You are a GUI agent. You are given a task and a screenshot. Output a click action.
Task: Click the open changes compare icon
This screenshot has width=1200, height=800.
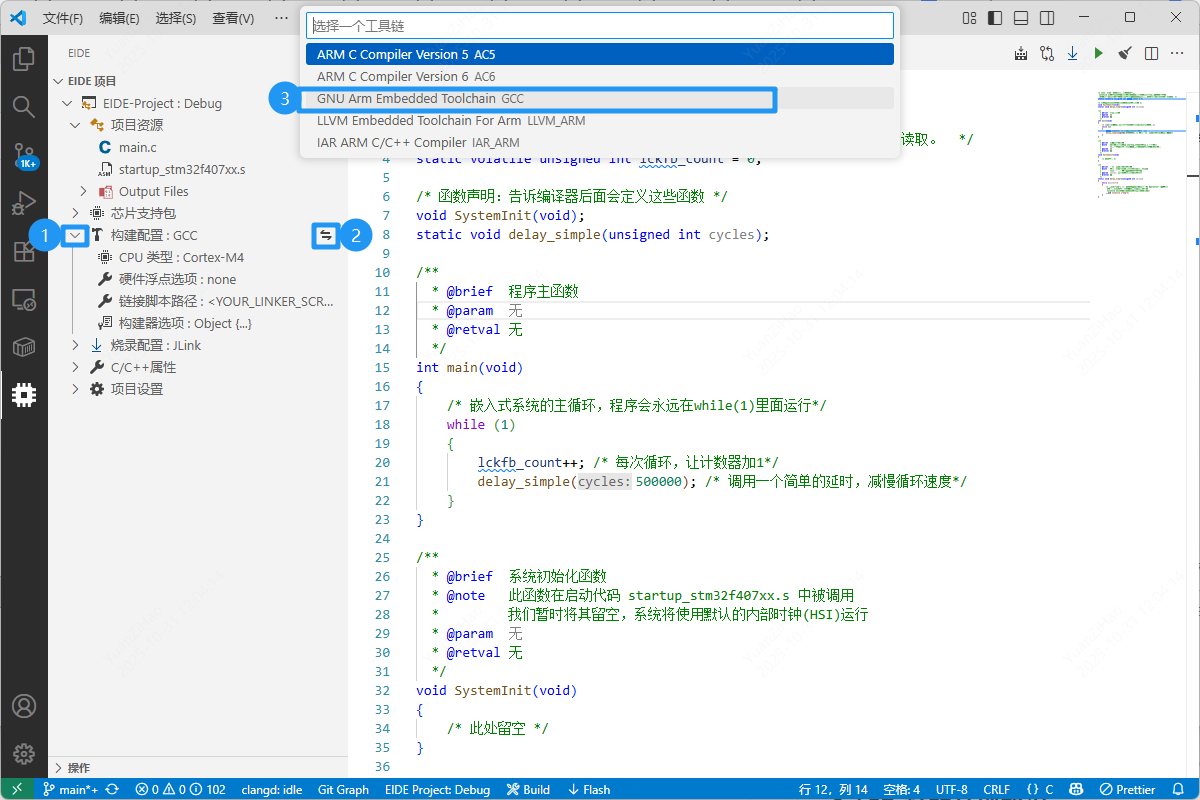[x=1046, y=53]
